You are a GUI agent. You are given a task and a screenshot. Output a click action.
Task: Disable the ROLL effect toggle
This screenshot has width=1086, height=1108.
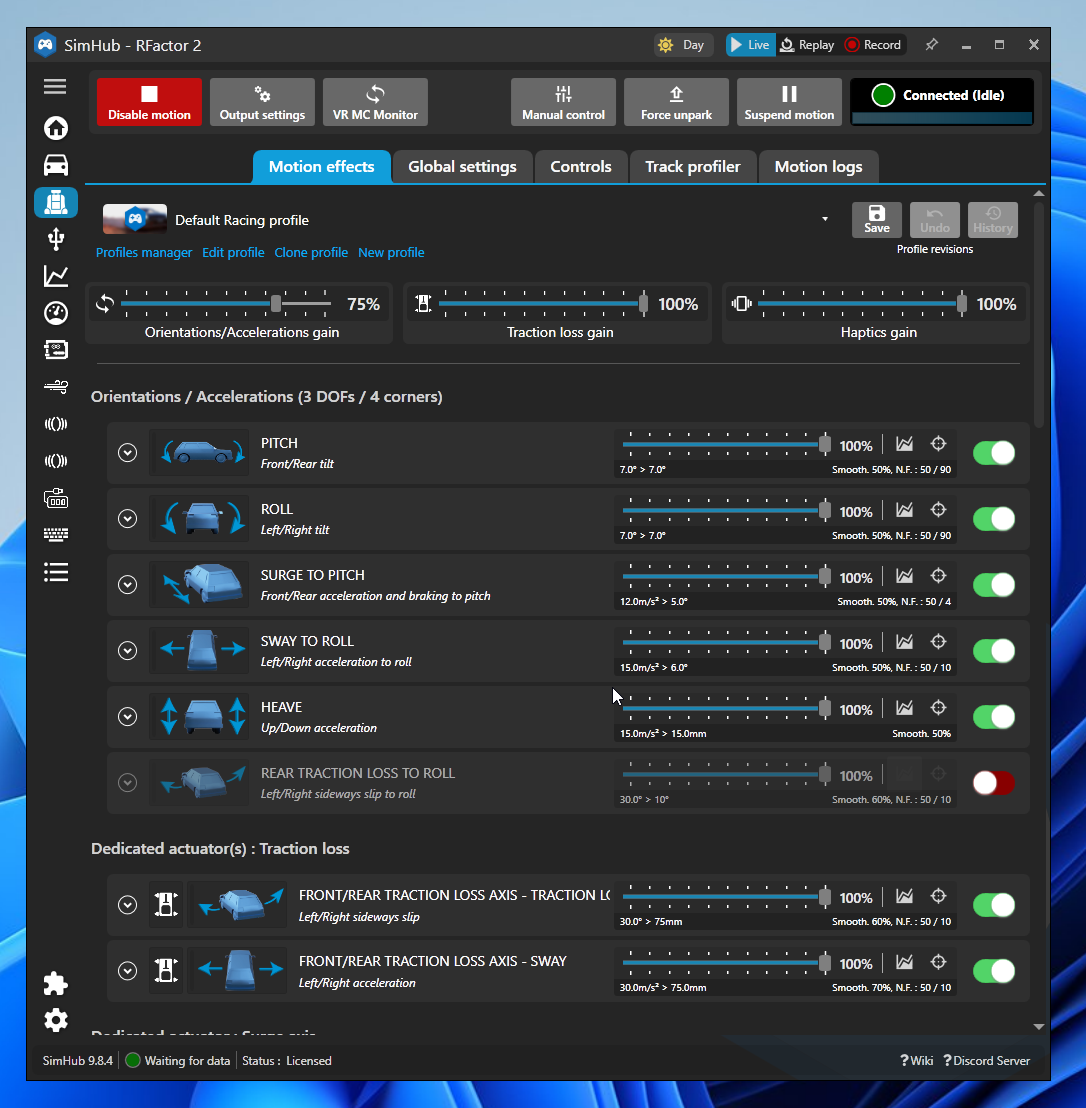coord(993,519)
